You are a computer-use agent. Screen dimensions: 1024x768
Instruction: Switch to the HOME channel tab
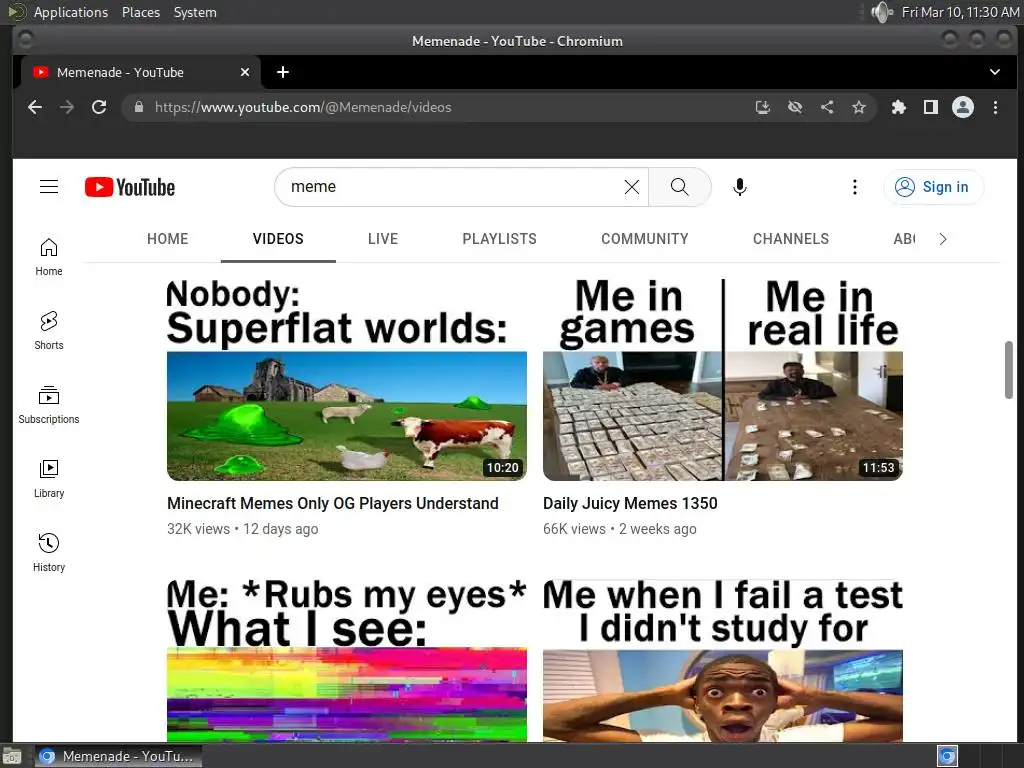click(x=167, y=239)
